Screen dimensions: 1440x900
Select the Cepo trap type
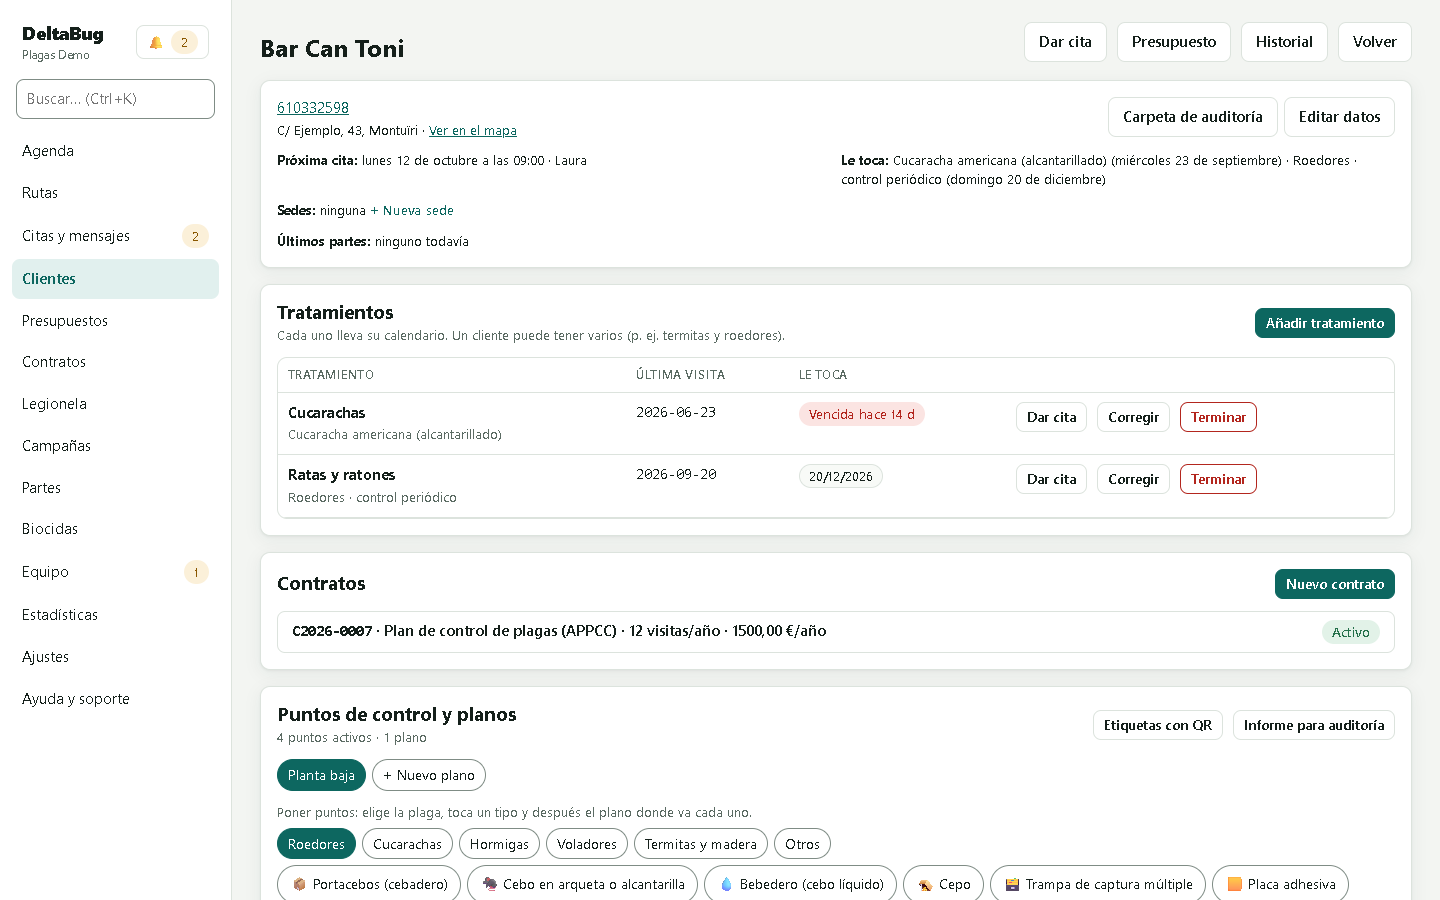point(943,884)
